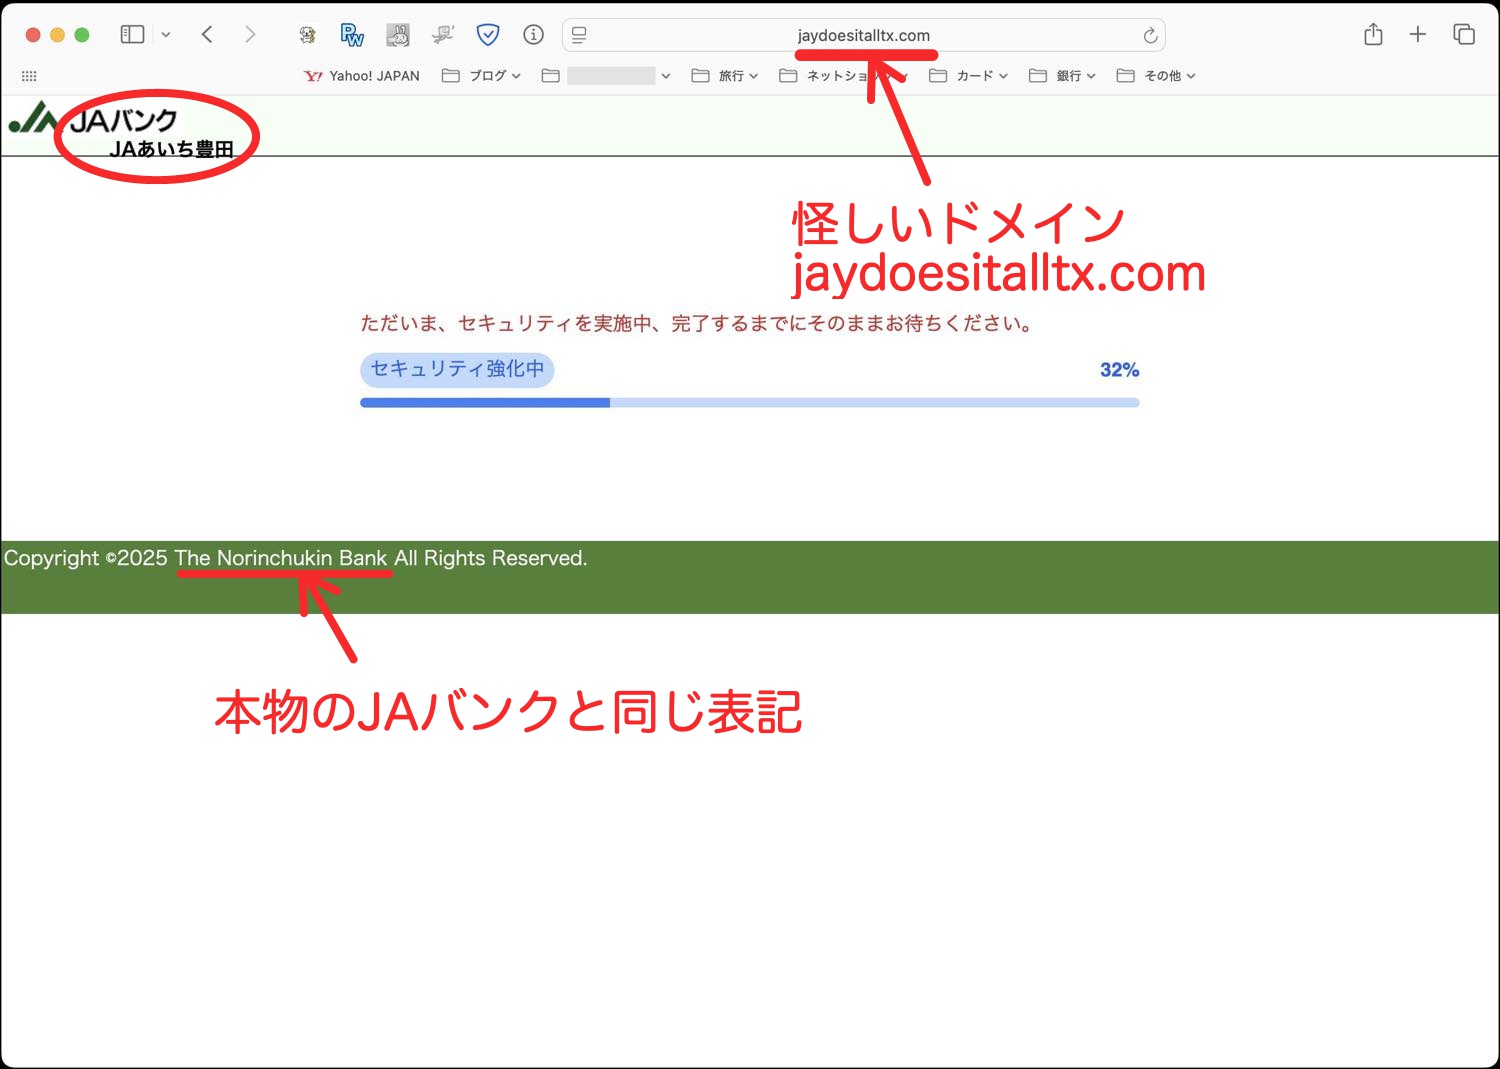Click the security progress bar
Image resolution: width=1500 pixels, height=1069 pixels.
[750, 403]
